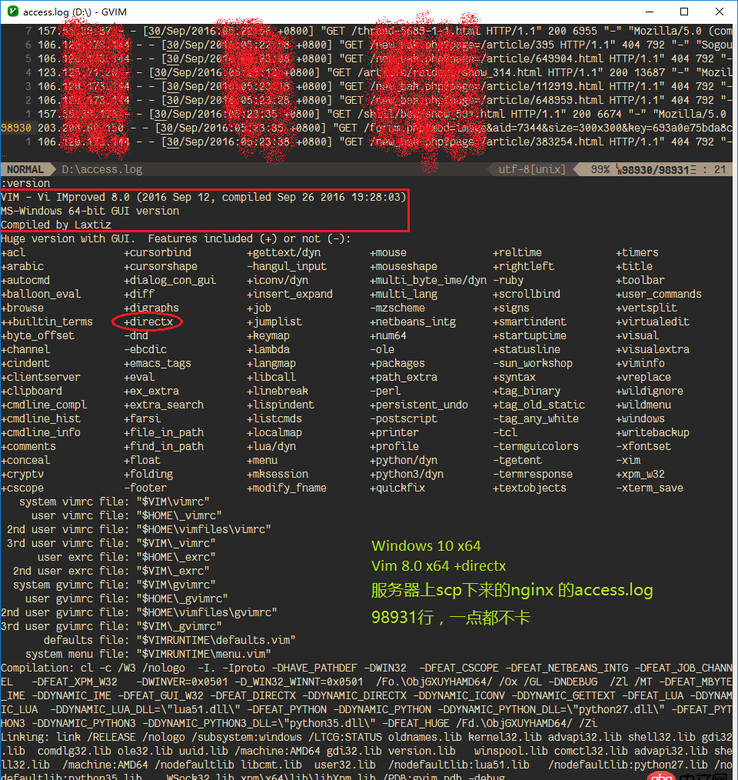Click the defaults file "$VIMRUNTIME\defaults.vim" line
738x780 pixels.
[x=170, y=641]
